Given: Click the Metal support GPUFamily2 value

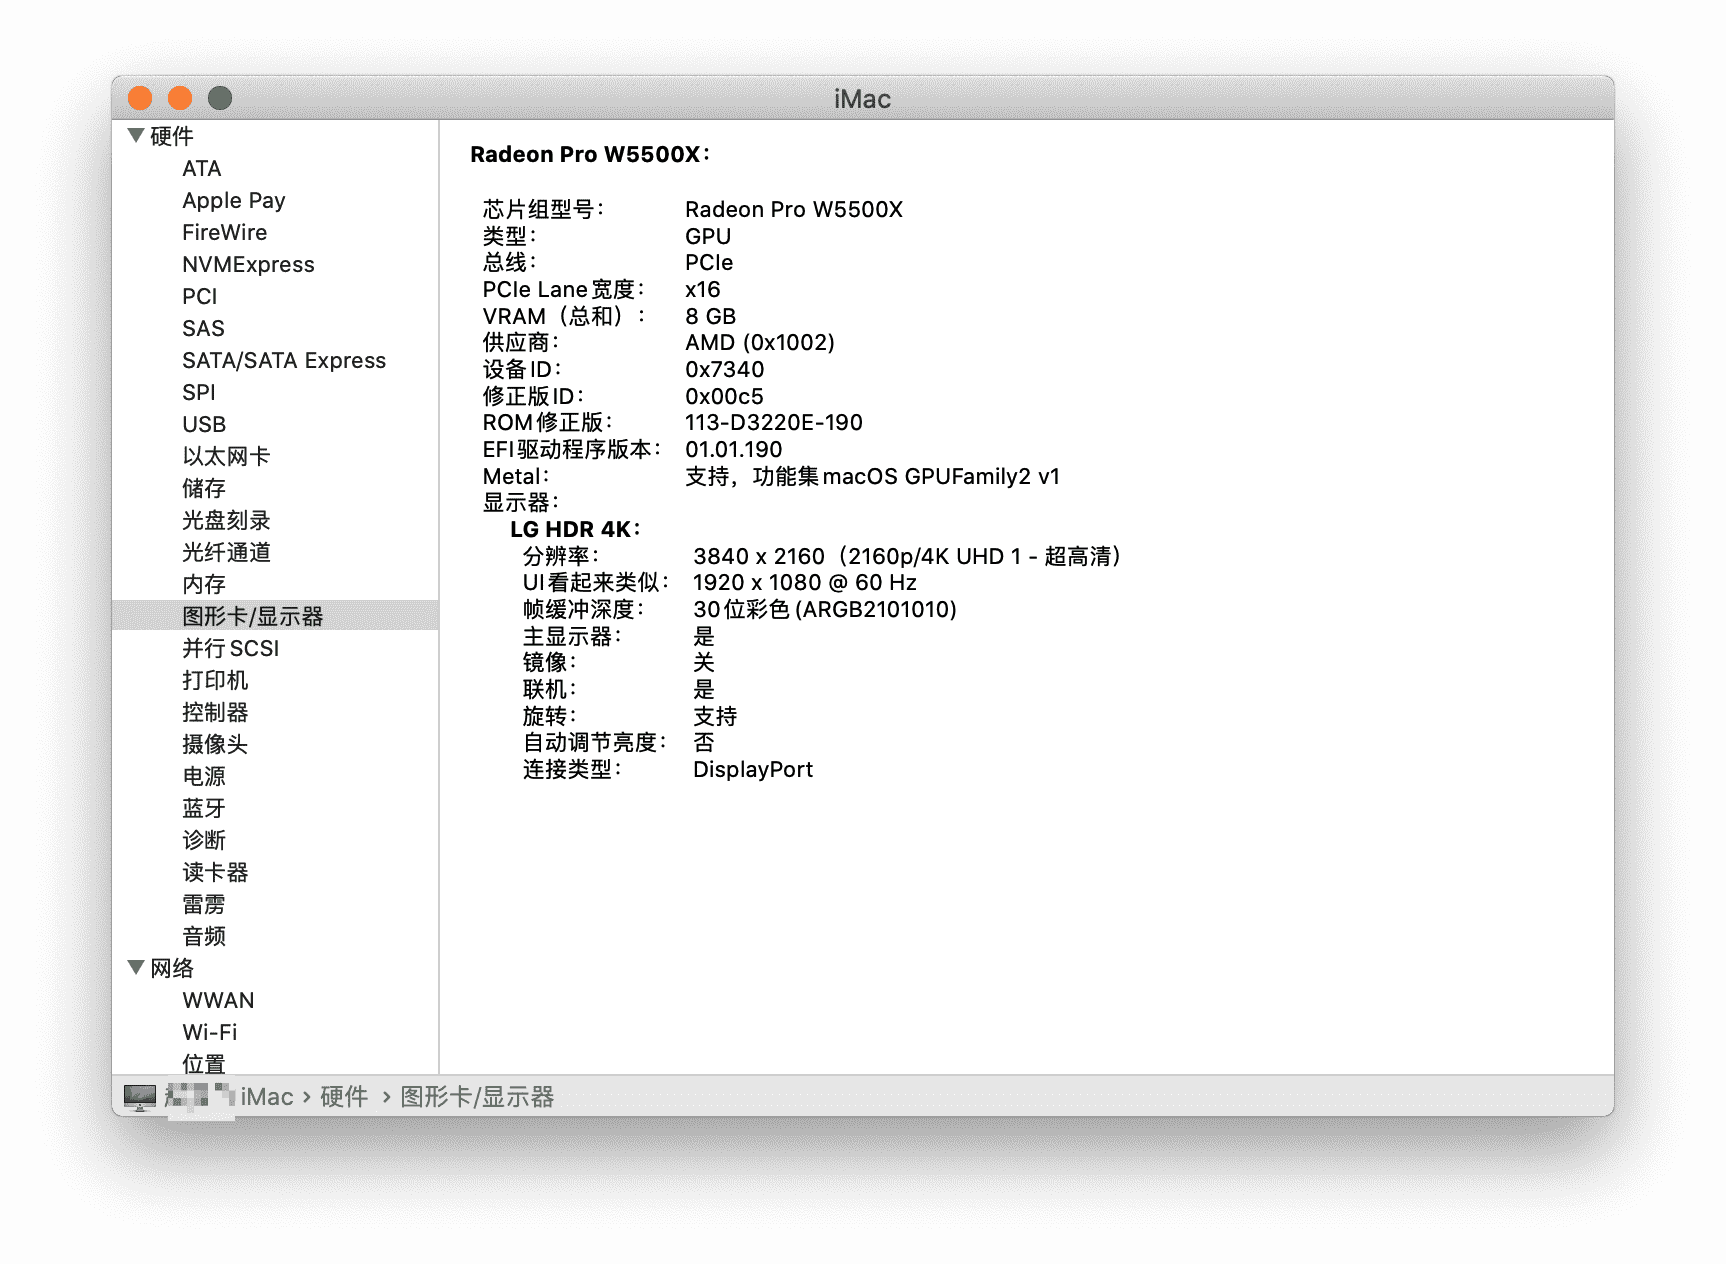Looking at the screenshot, I should 872,477.
